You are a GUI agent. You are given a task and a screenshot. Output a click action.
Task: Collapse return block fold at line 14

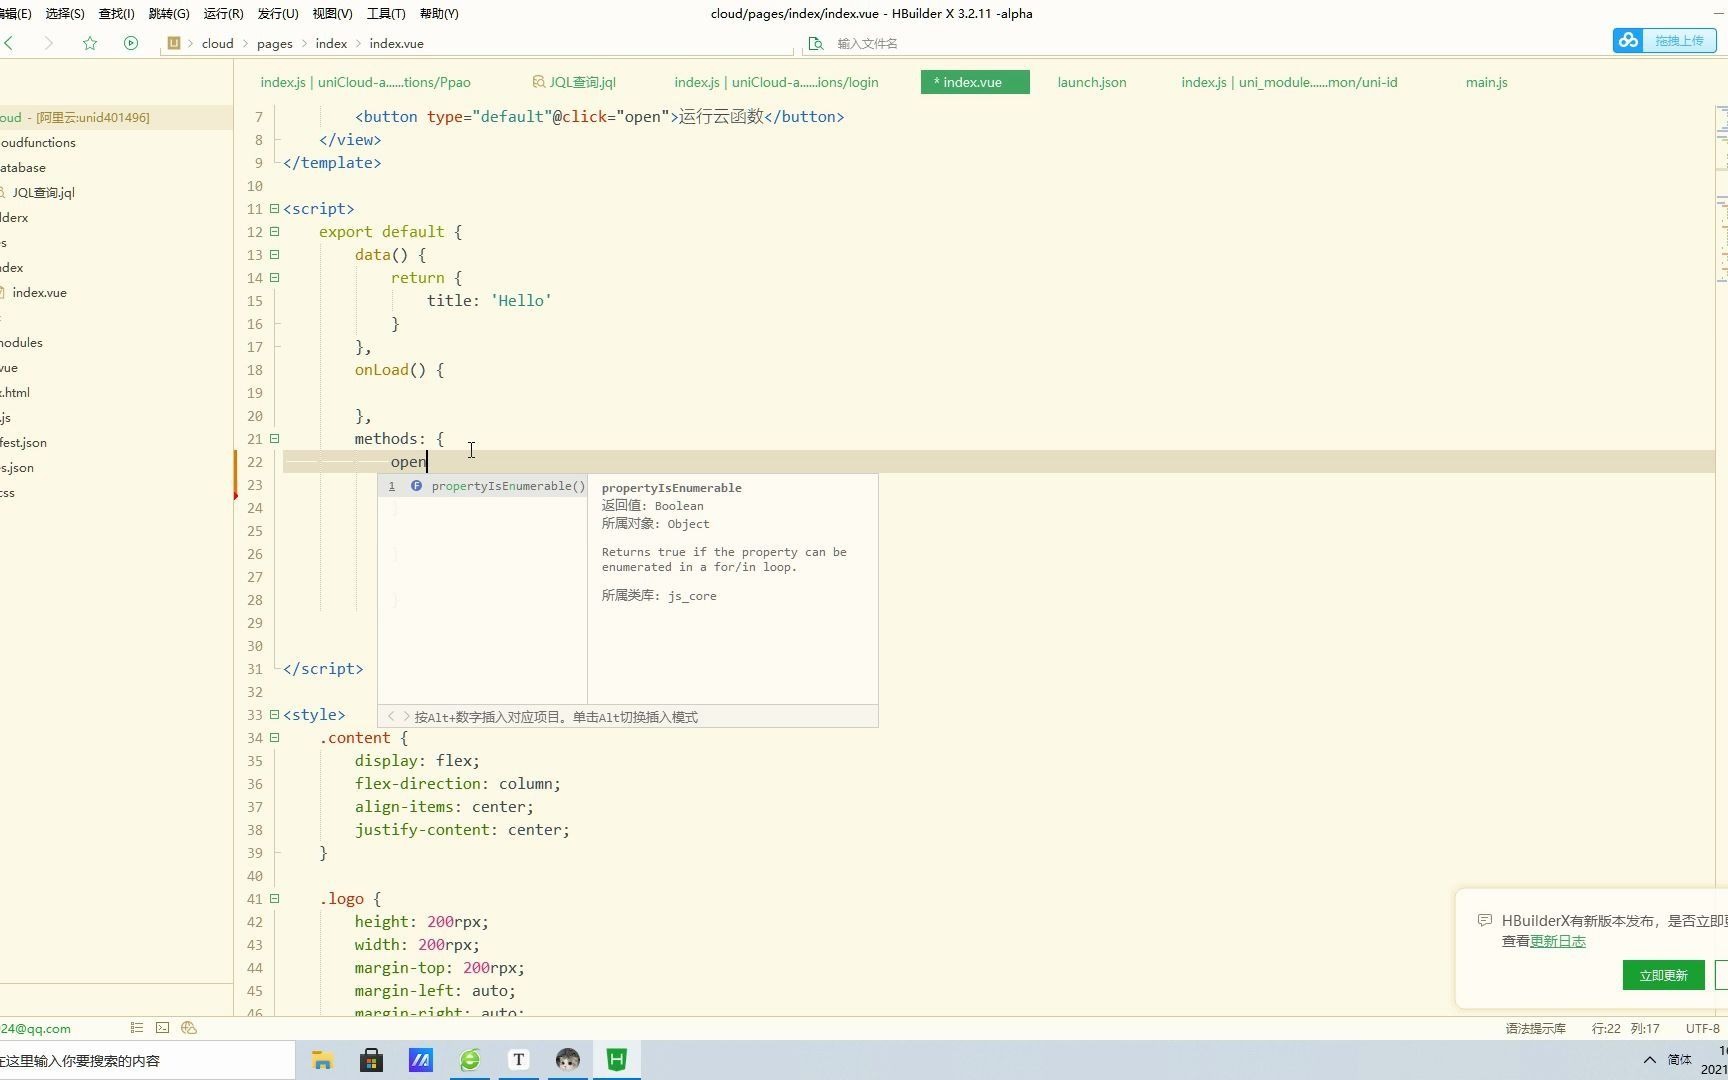point(274,277)
